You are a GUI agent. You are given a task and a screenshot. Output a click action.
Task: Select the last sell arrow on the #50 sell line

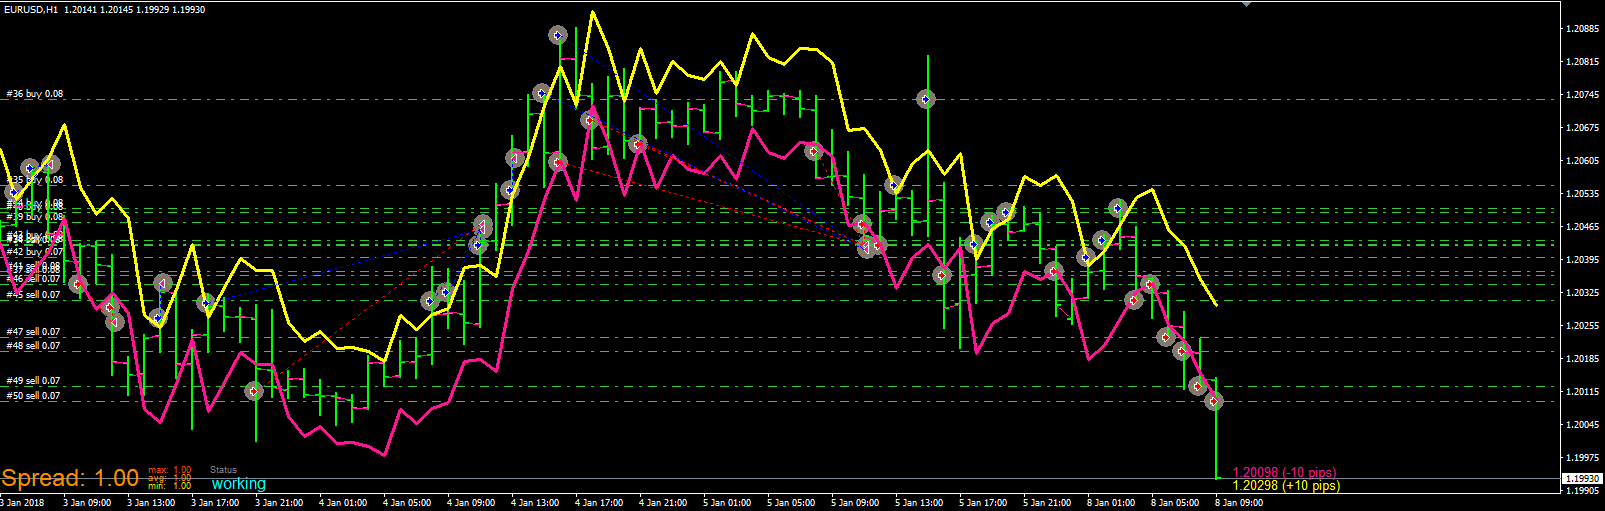[1214, 401]
